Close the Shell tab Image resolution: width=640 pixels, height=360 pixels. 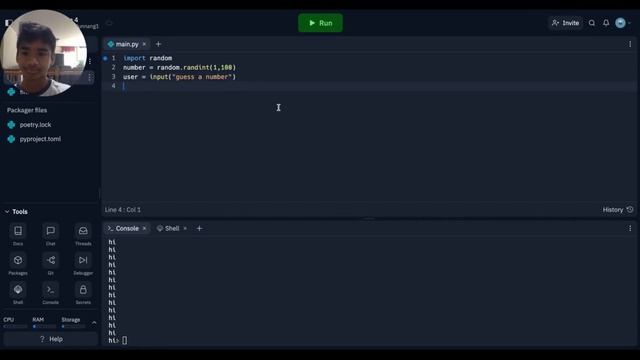pyautogui.click(x=185, y=228)
